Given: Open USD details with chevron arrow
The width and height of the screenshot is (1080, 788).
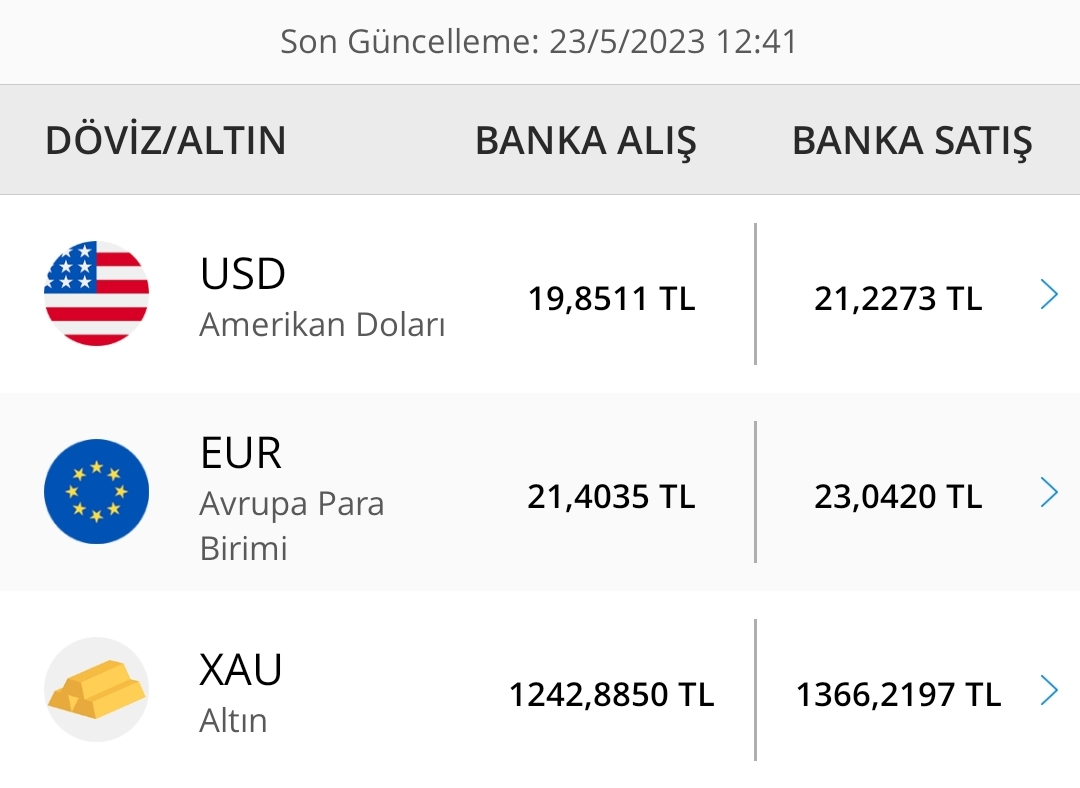Looking at the screenshot, I should (1049, 294).
